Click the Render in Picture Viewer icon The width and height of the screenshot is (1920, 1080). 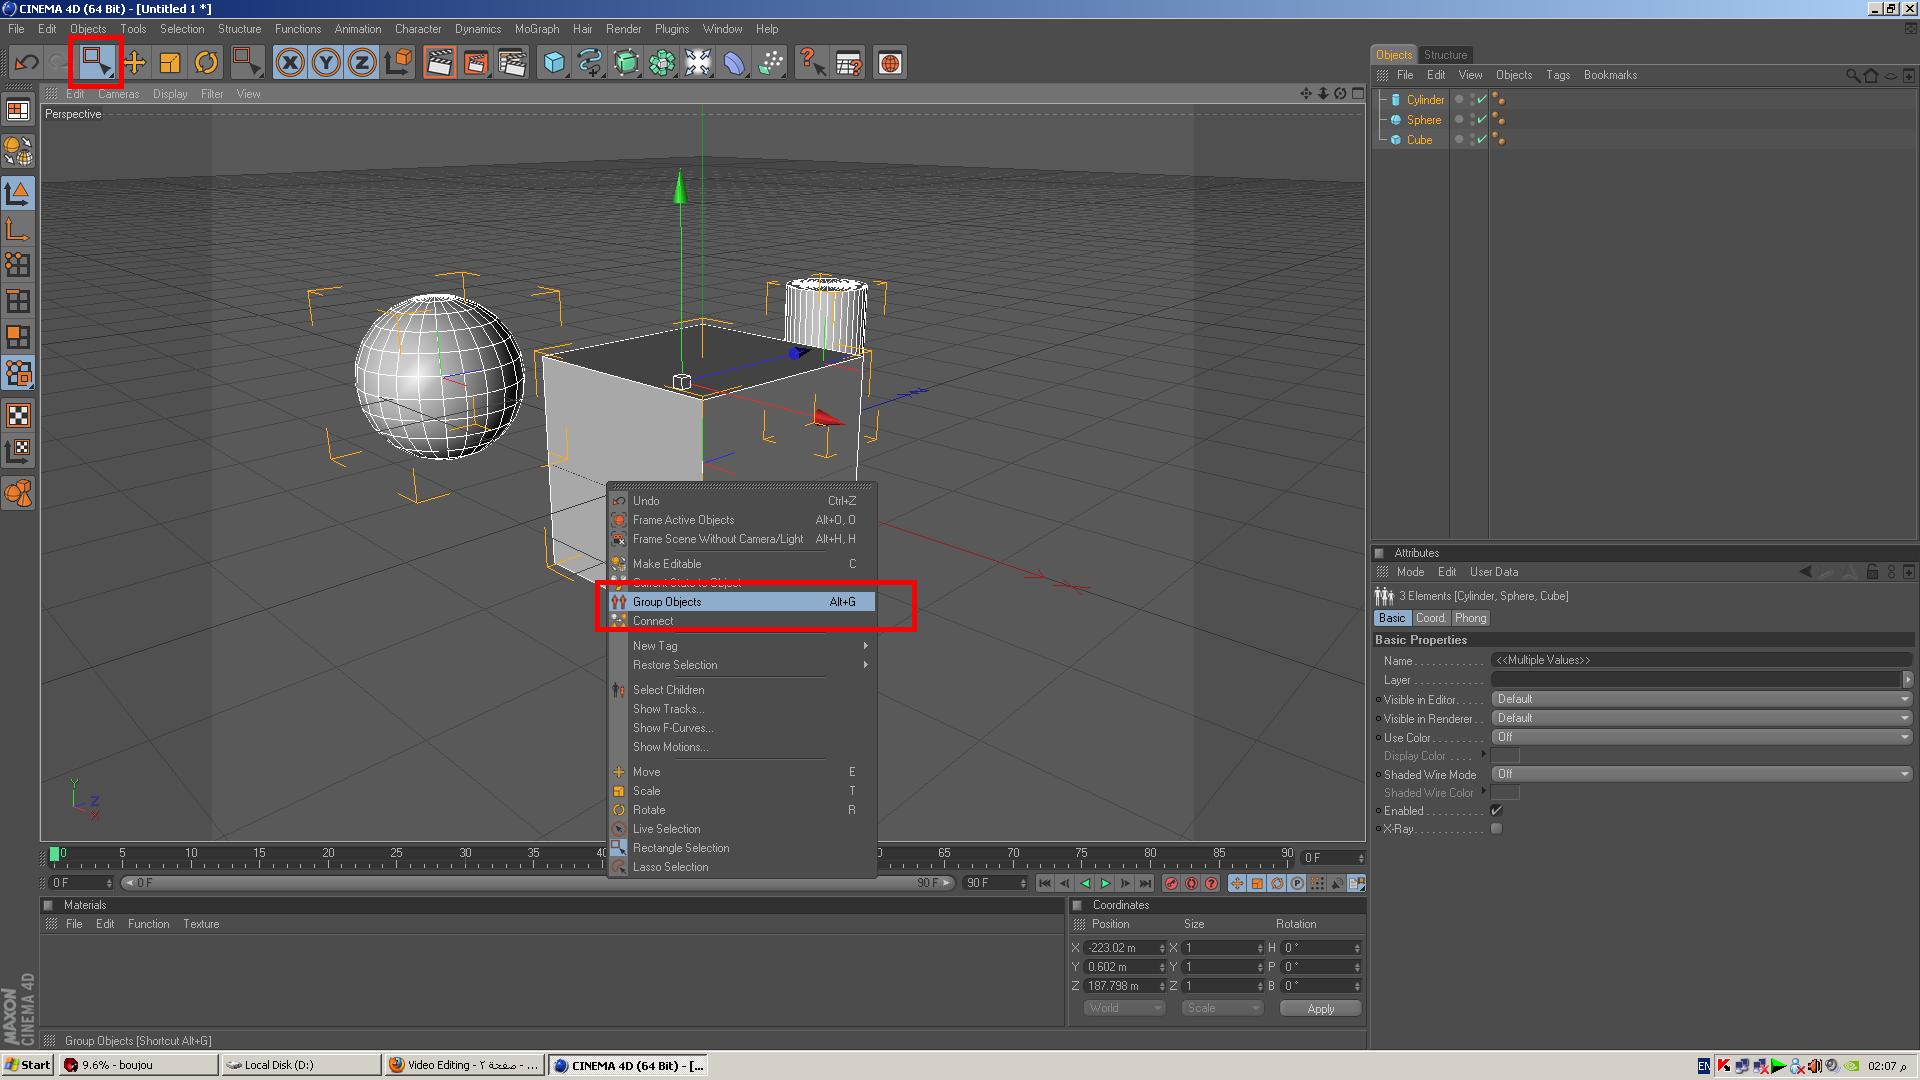click(475, 63)
